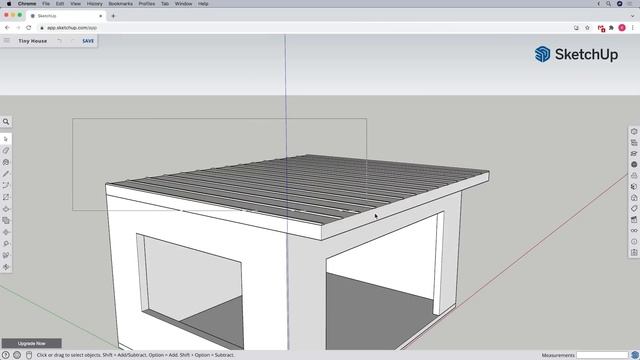
Task: Open the Scenes panel
Action: (634, 220)
